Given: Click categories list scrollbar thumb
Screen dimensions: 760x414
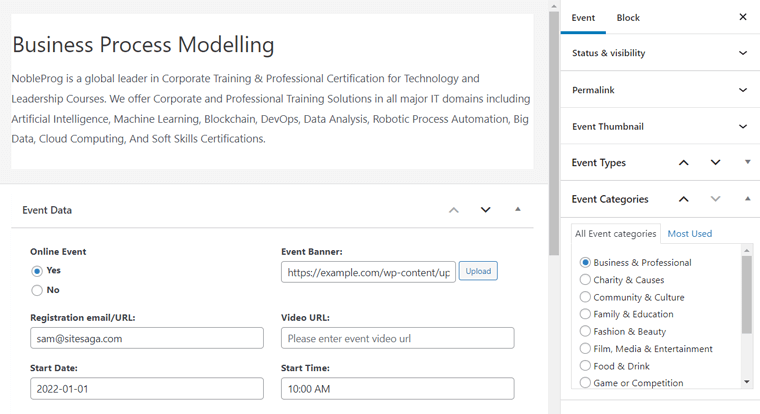Looking at the screenshot, I should click(x=746, y=295).
